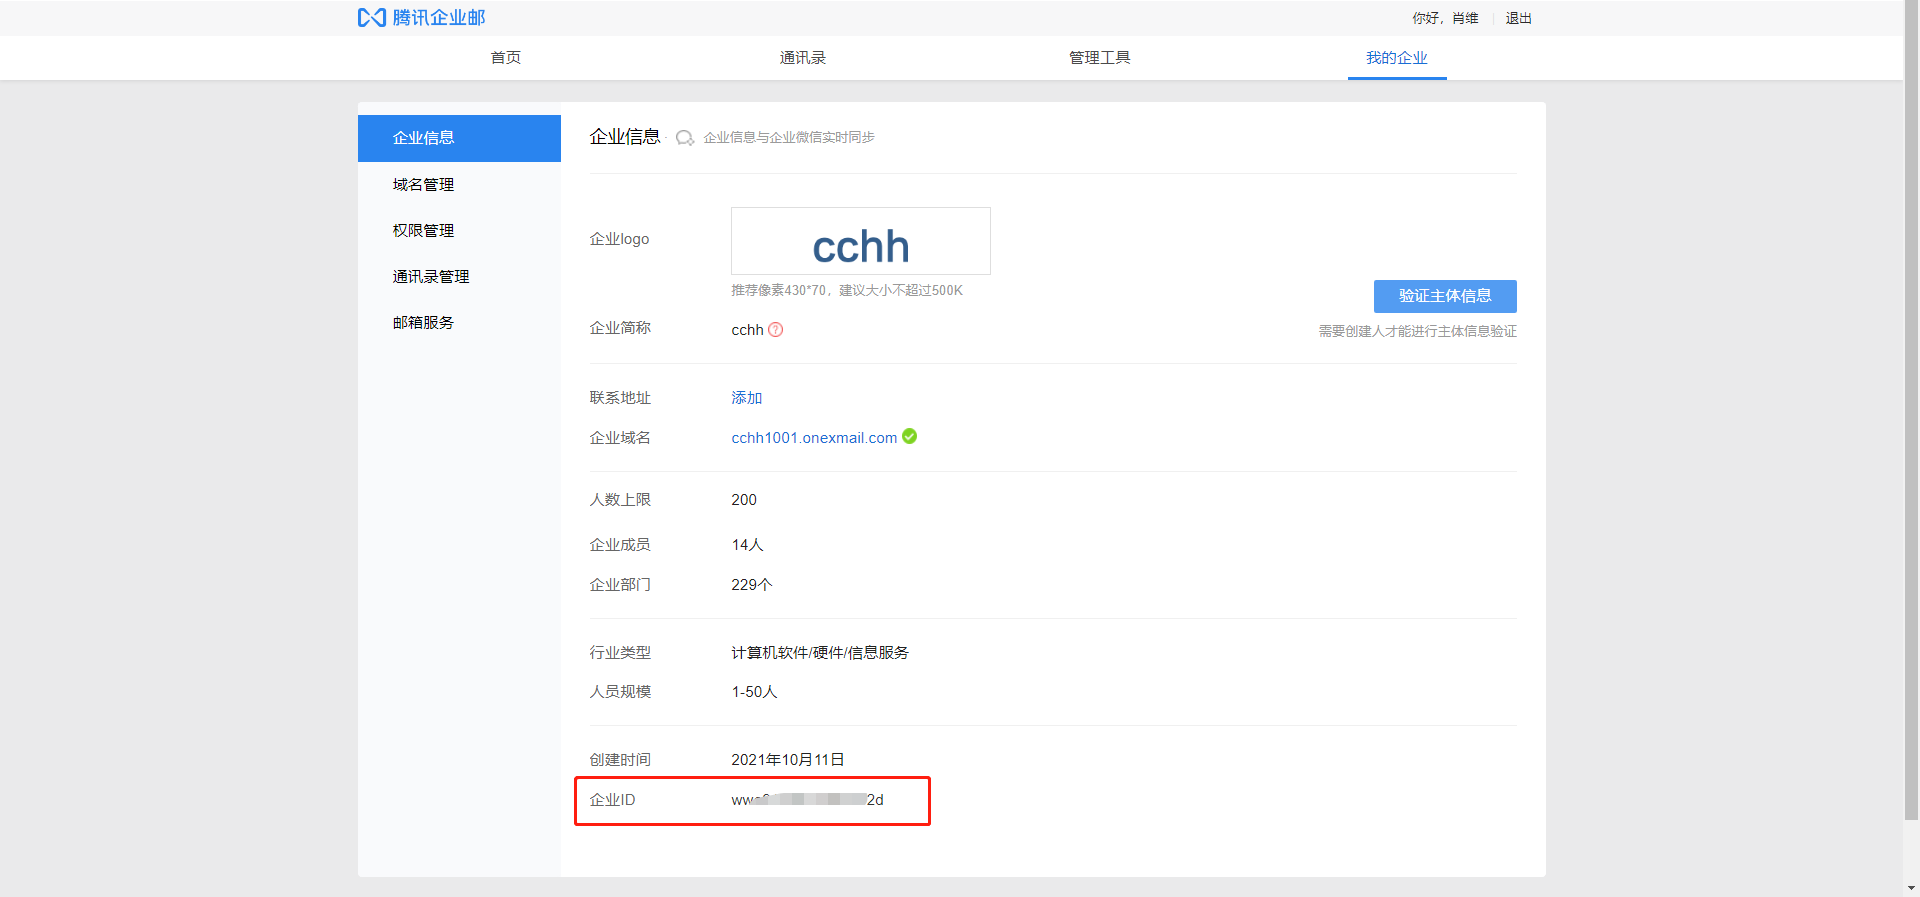This screenshot has width=1920, height=897.
Task: Select 企业信息 in the sidebar
Action: coord(459,138)
